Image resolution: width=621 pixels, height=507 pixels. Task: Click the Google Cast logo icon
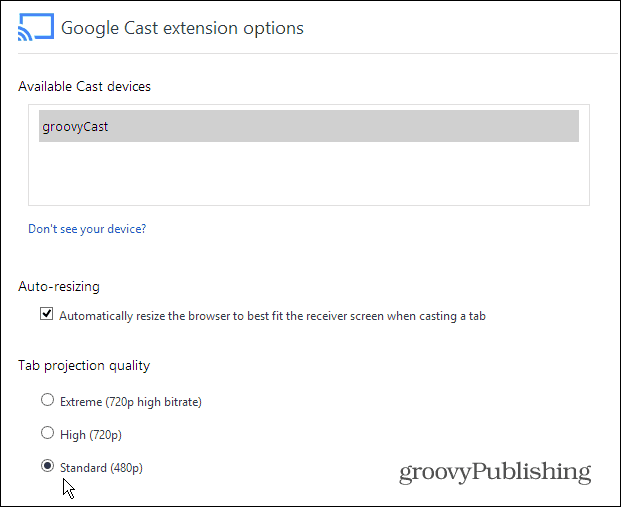36,27
